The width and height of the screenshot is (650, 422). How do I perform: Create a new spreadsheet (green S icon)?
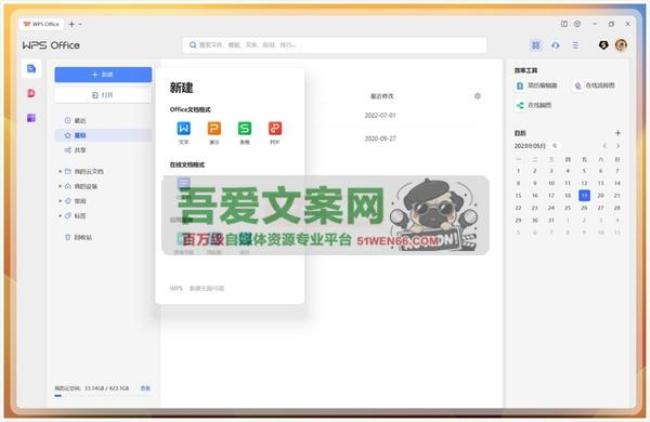[245, 129]
